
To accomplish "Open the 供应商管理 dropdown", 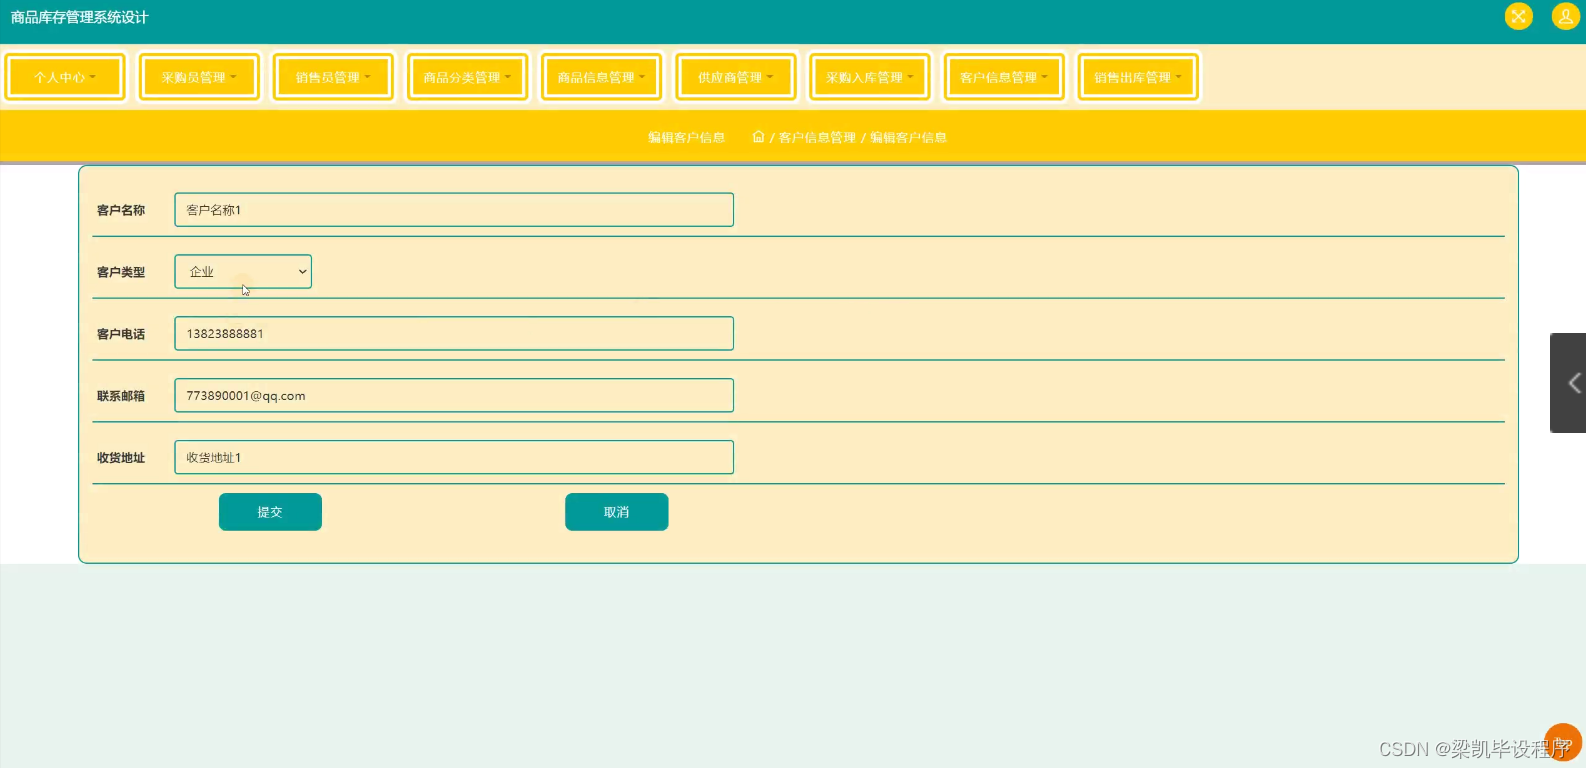I will [x=735, y=77].
